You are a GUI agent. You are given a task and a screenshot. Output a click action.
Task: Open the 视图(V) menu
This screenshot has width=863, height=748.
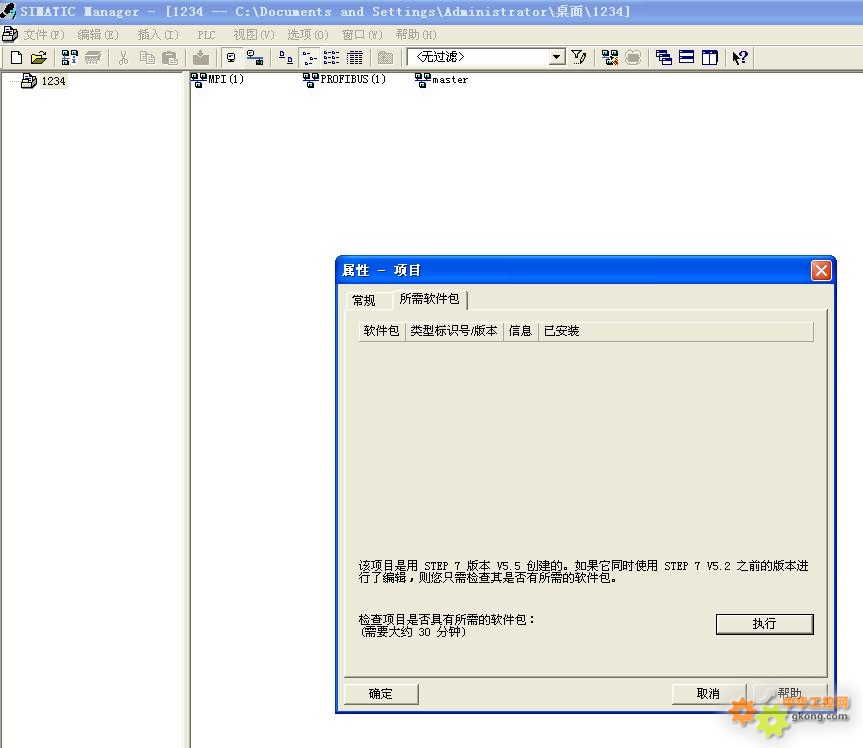tap(254, 35)
